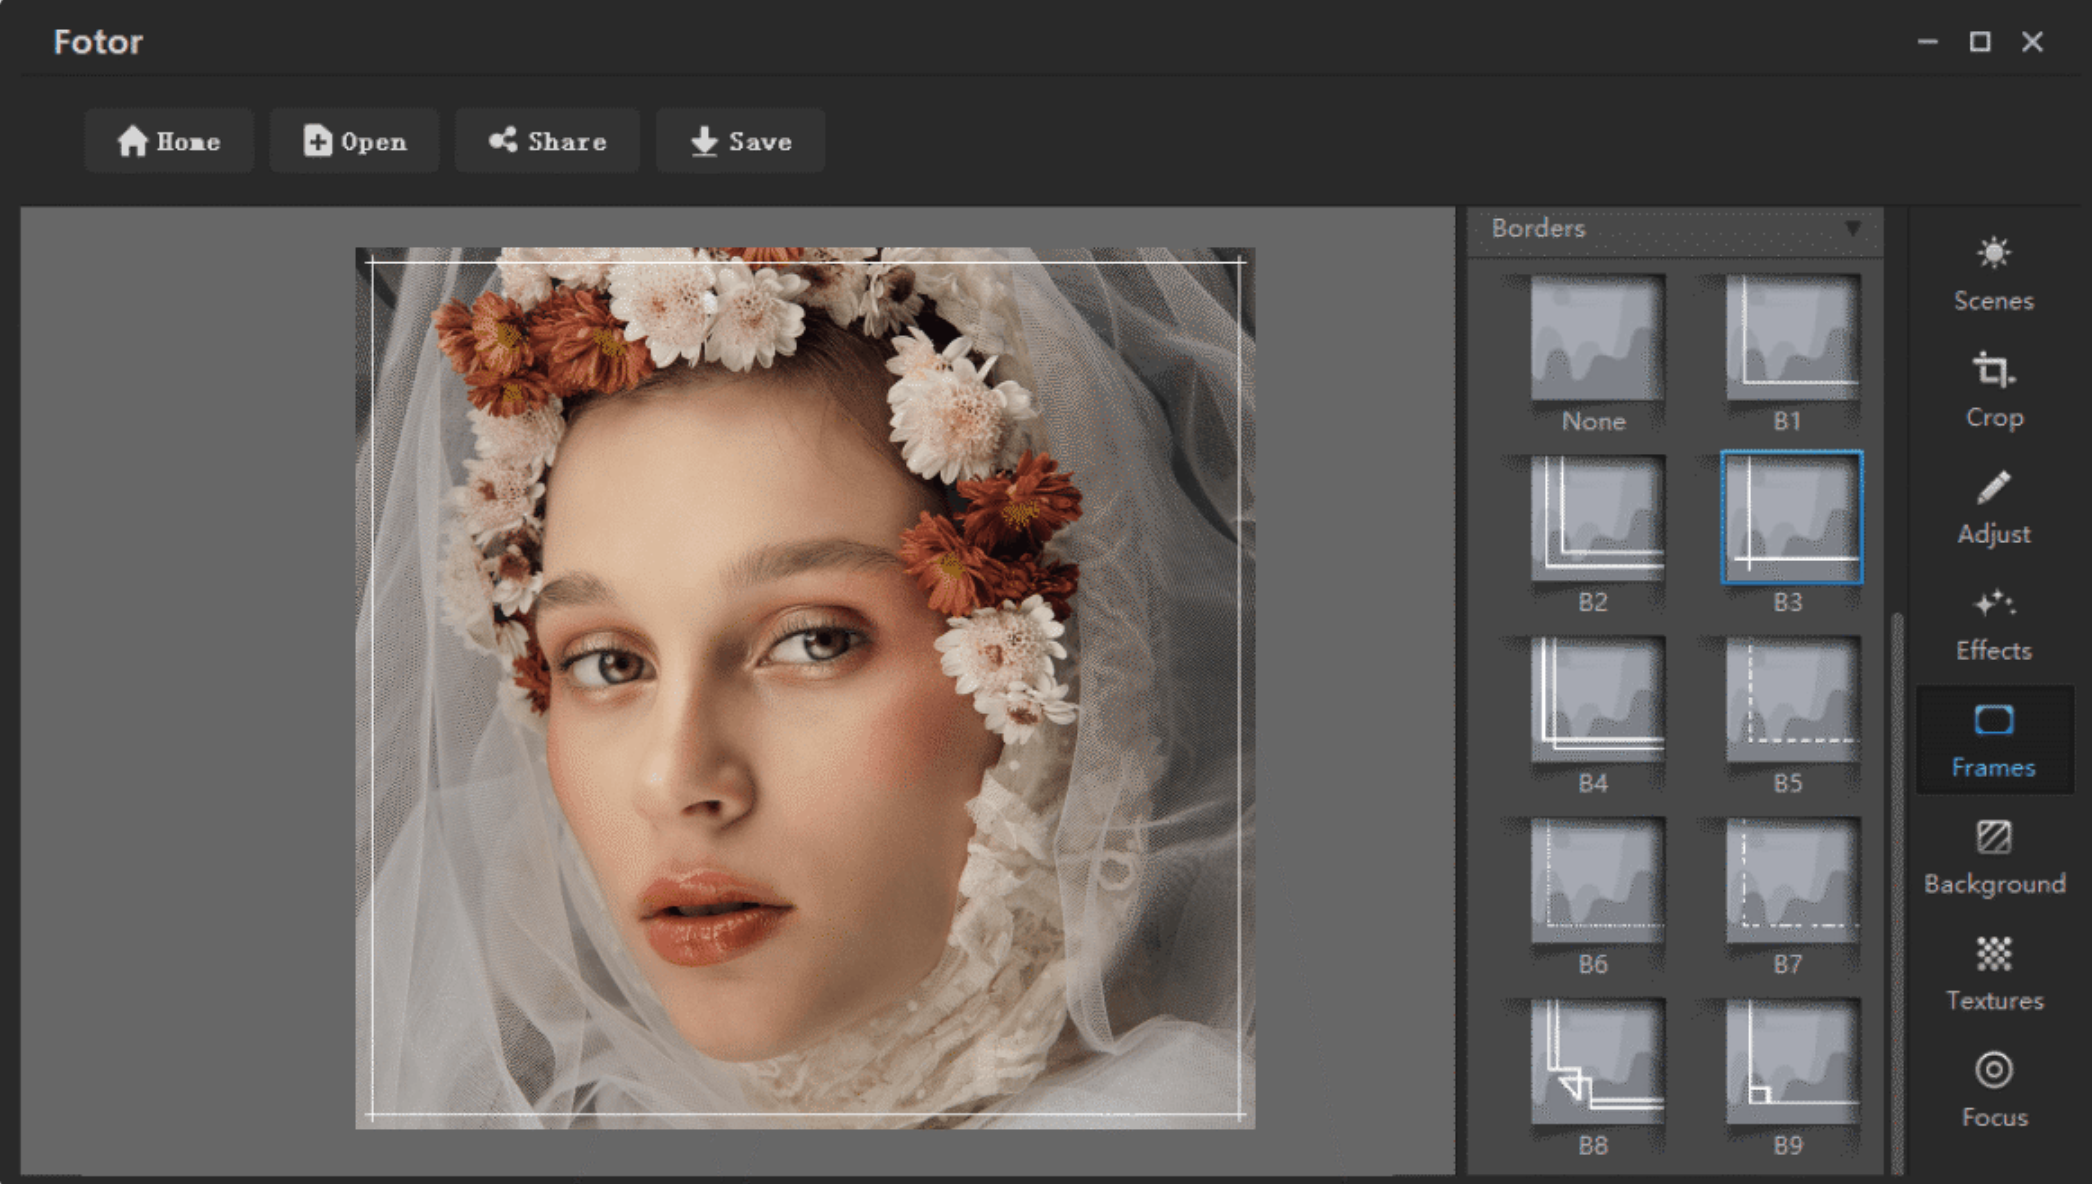
Task: Expand the Borders category dropdown
Action: tap(1855, 228)
